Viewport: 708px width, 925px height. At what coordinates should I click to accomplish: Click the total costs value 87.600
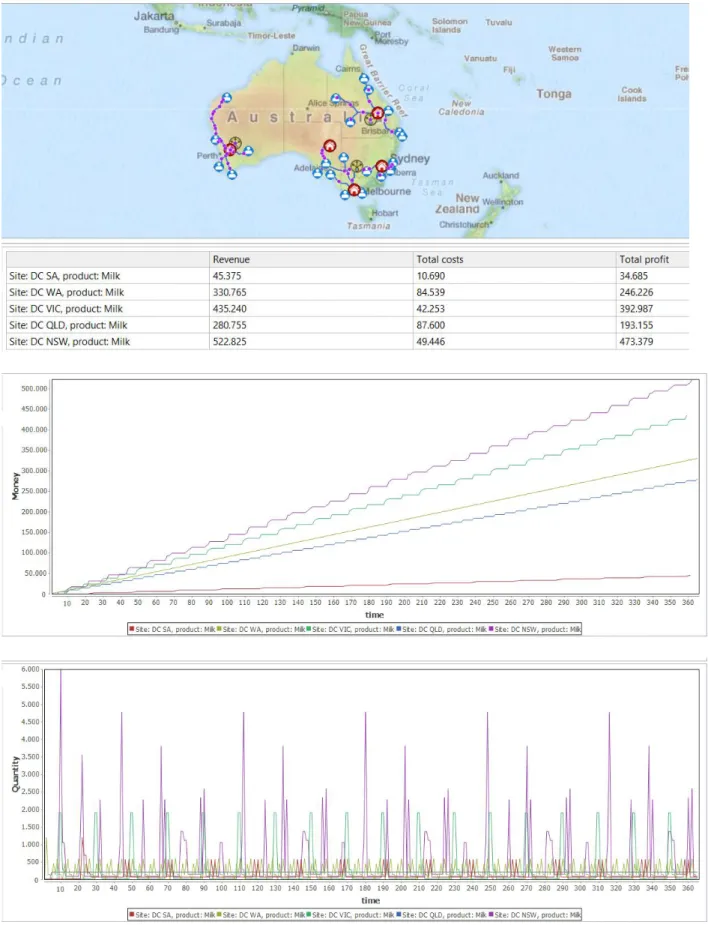coord(431,325)
